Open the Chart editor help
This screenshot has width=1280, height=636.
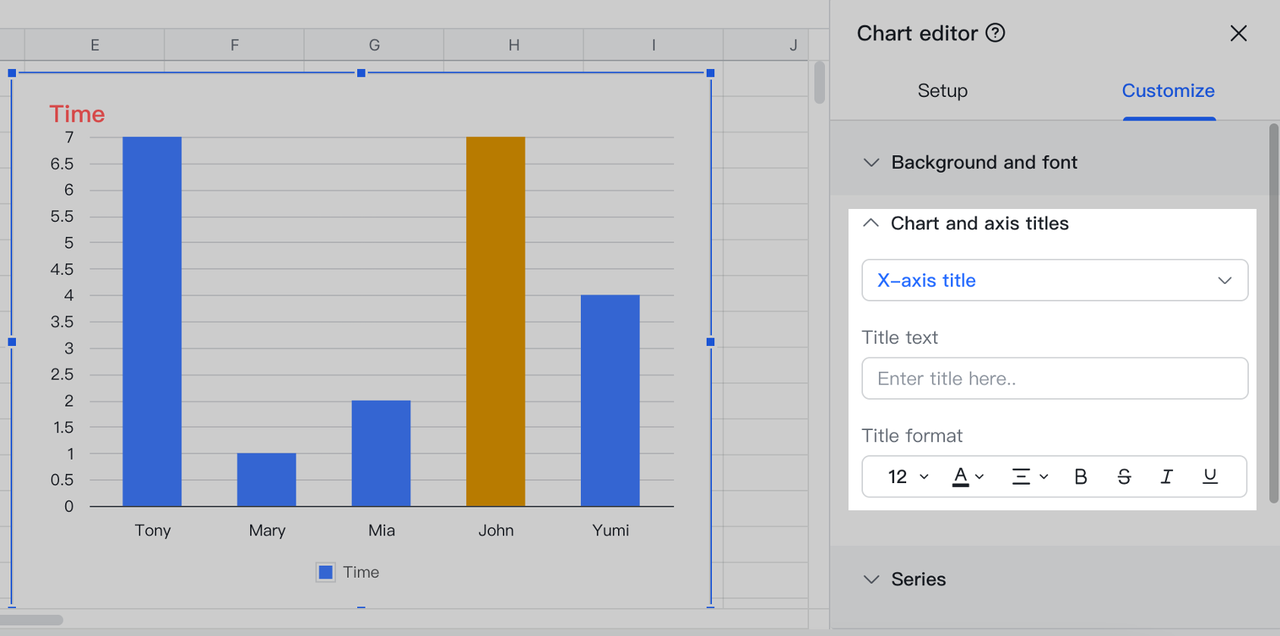coord(995,33)
